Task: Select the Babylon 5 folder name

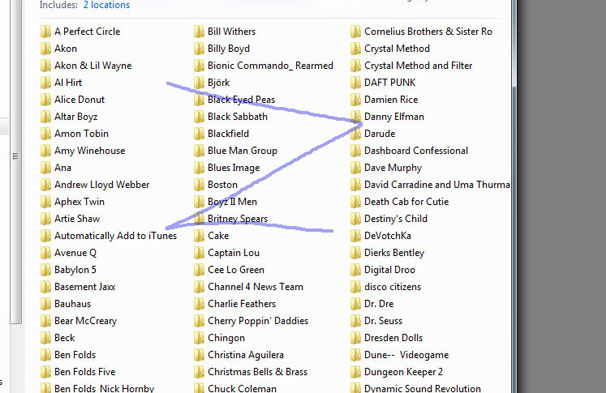Action: point(75,270)
